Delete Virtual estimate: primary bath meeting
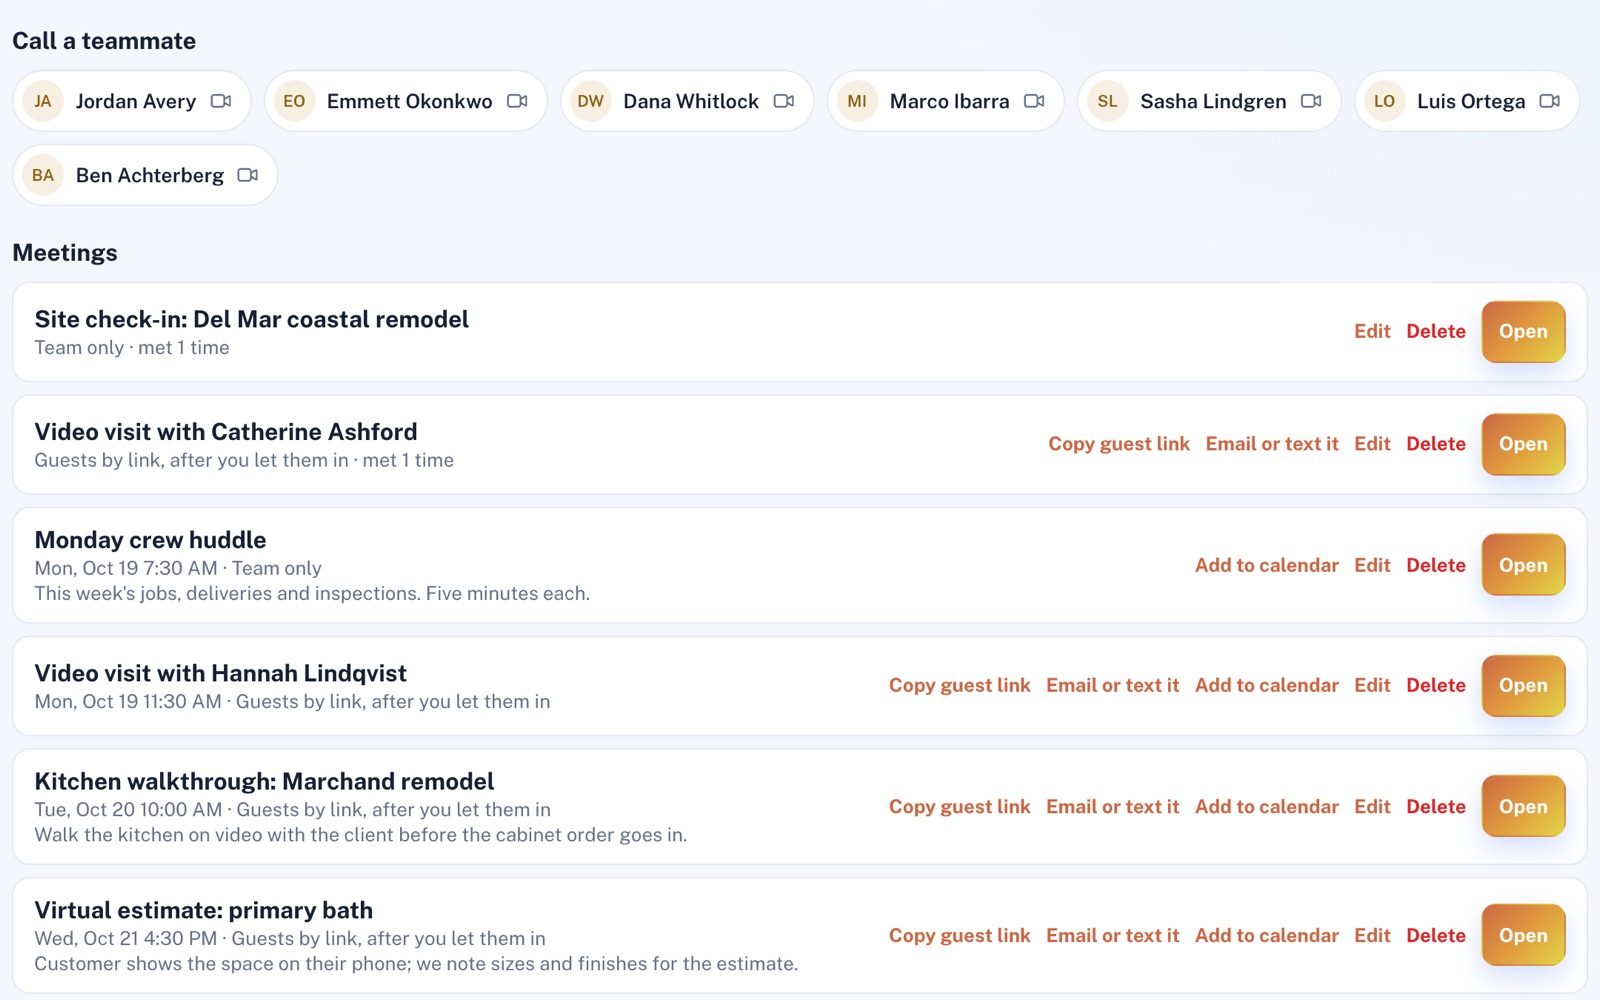The image size is (1600, 1000). pyautogui.click(x=1436, y=935)
